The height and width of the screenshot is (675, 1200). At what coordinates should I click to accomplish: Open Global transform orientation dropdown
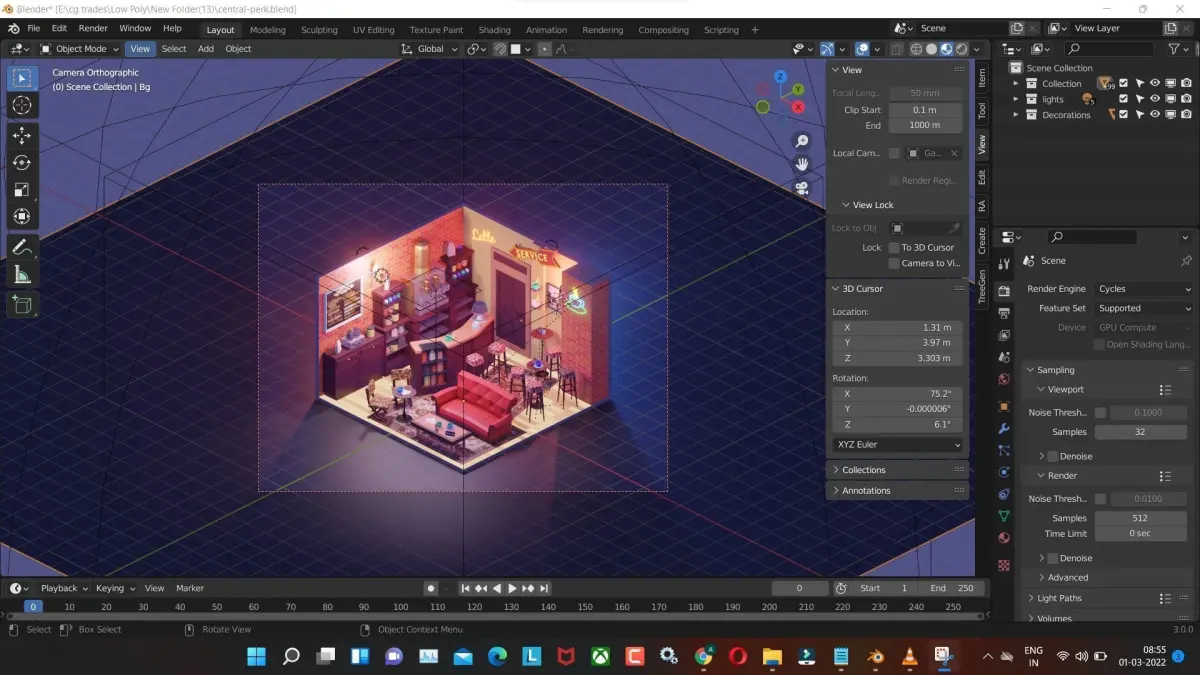pos(430,49)
